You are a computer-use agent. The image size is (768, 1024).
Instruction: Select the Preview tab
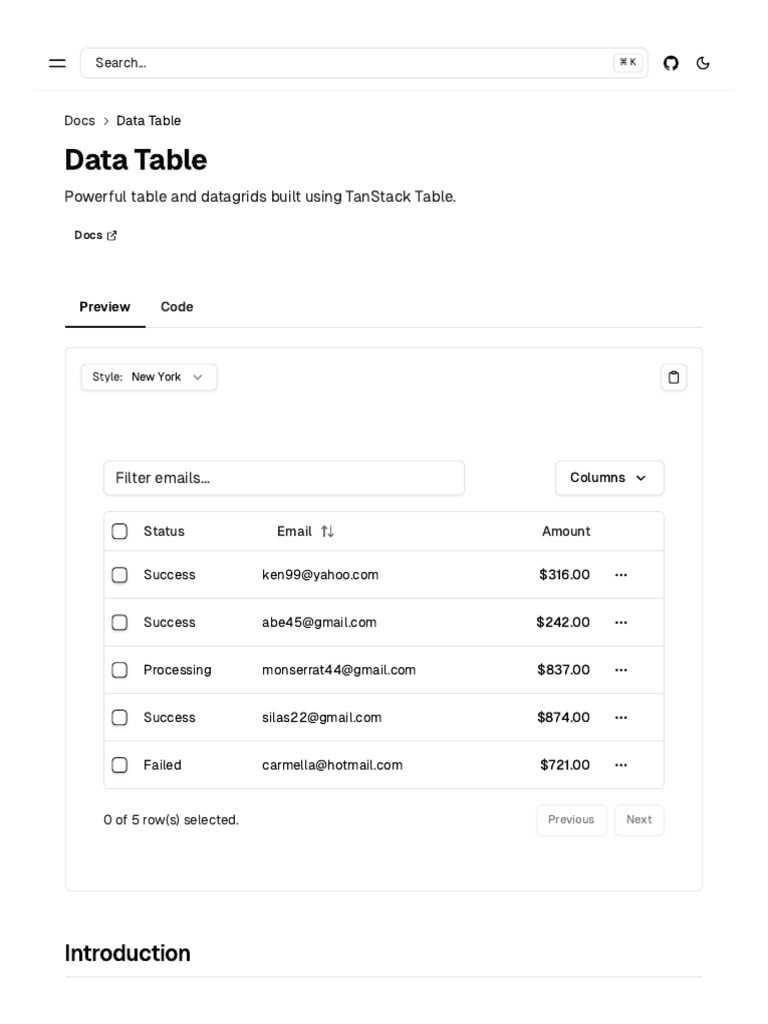point(105,307)
